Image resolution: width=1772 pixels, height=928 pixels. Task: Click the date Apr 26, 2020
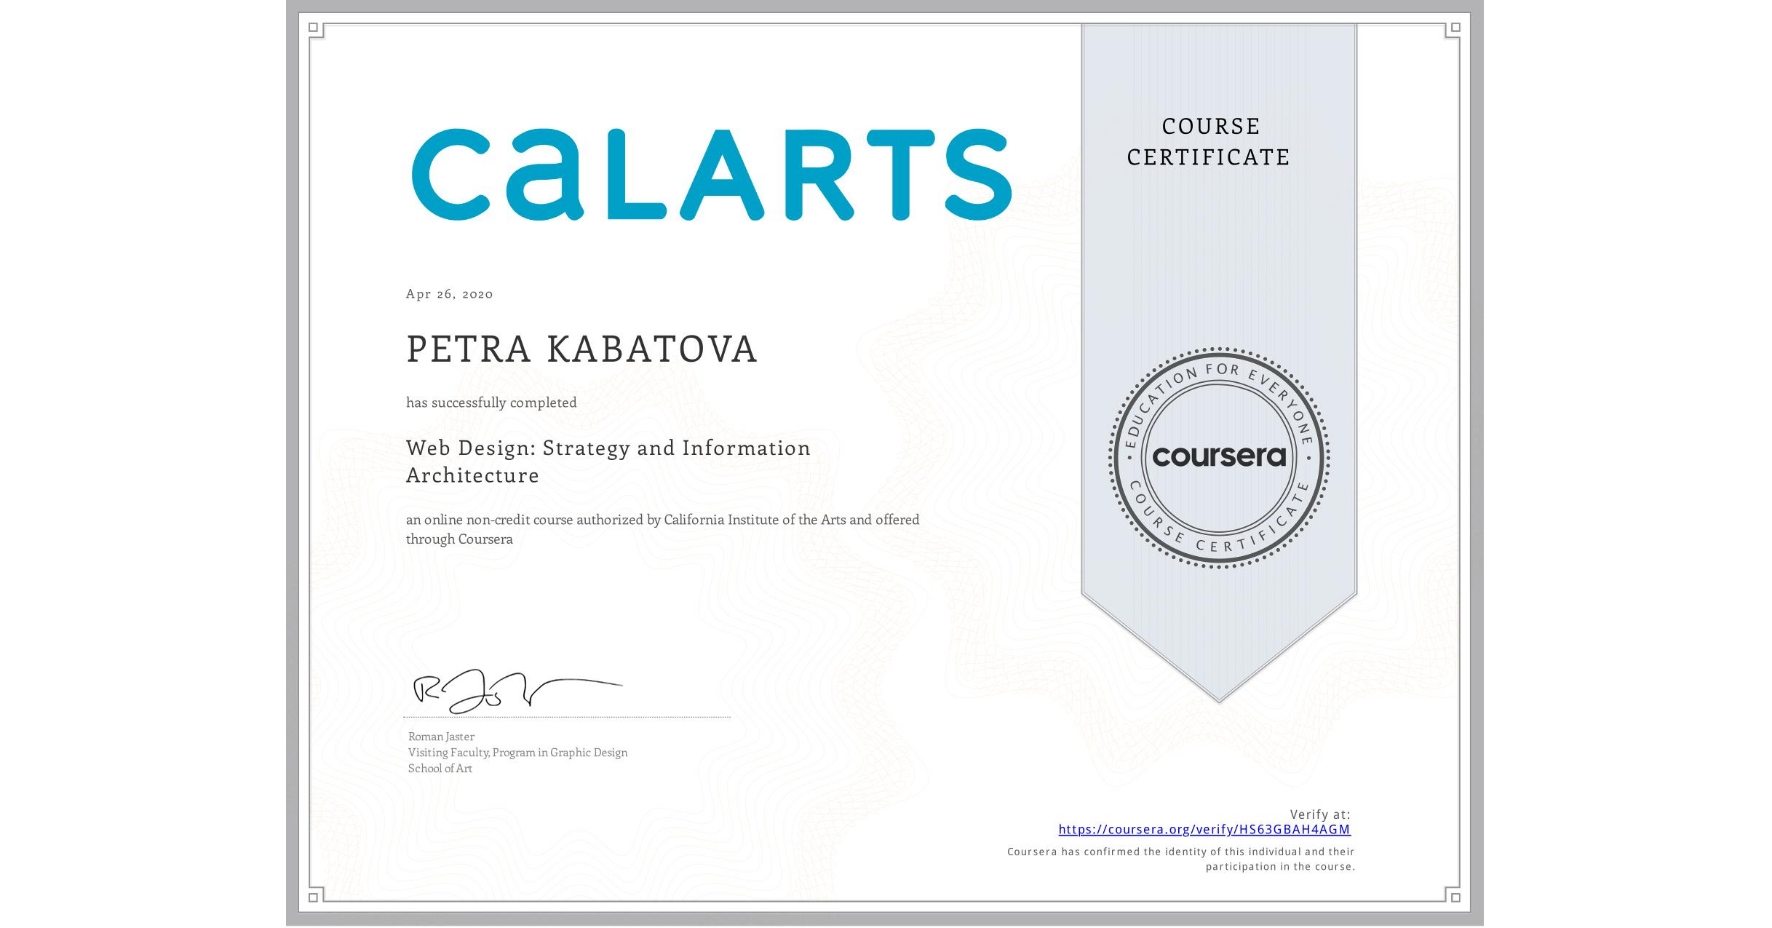tap(449, 294)
